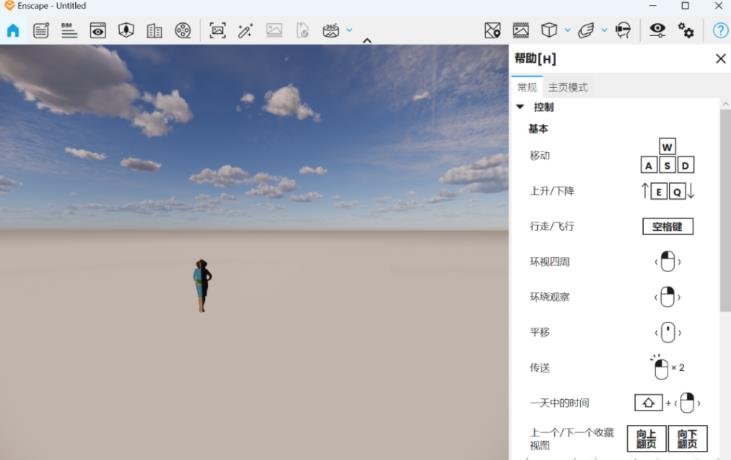Click the Shift key icon for 一天中的时间
Image resolution: width=731 pixels, height=460 pixels.
[648, 403]
